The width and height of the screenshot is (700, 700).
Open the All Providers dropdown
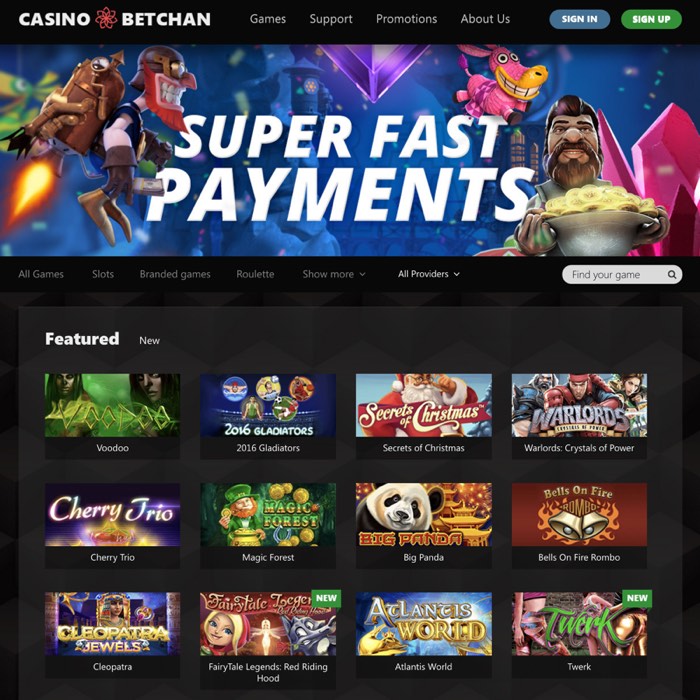(x=429, y=274)
